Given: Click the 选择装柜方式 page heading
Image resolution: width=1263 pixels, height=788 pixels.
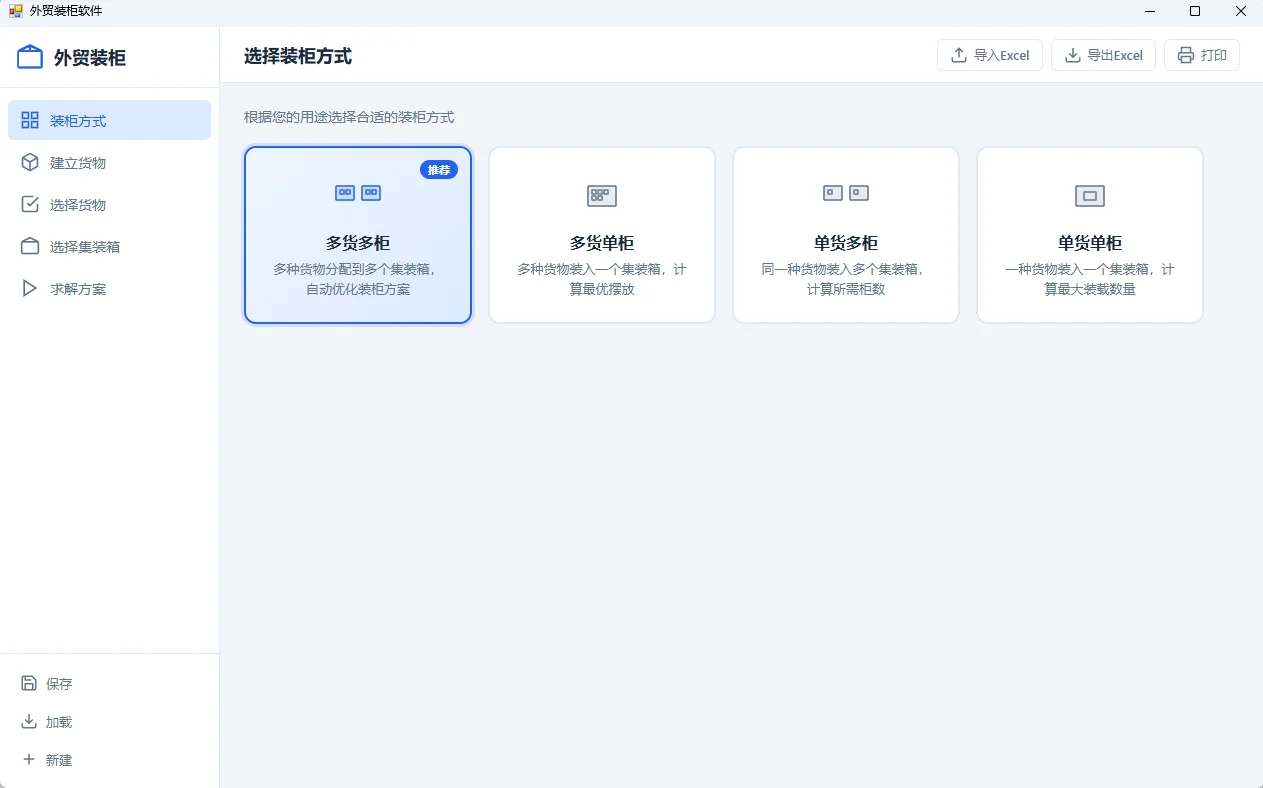Looking at the screenshot, I should pos(298,56).
